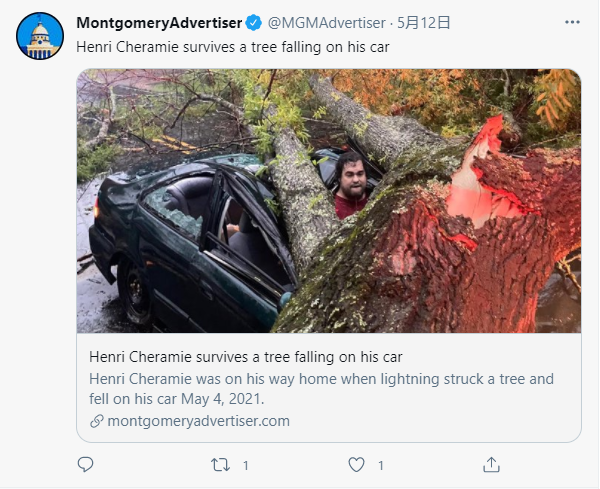Open the three-dot more options menu
Image resolution: width=600 pixels, height=489 pixels.
pos(572,22)
